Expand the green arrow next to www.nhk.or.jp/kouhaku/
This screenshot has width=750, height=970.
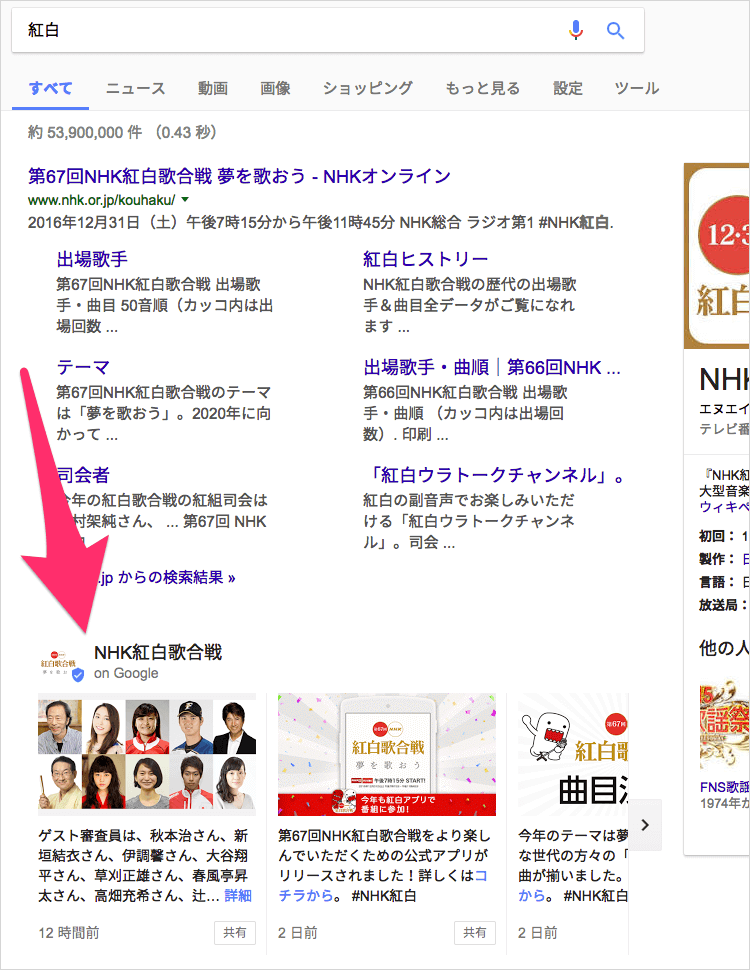click(x=185, y=200)
